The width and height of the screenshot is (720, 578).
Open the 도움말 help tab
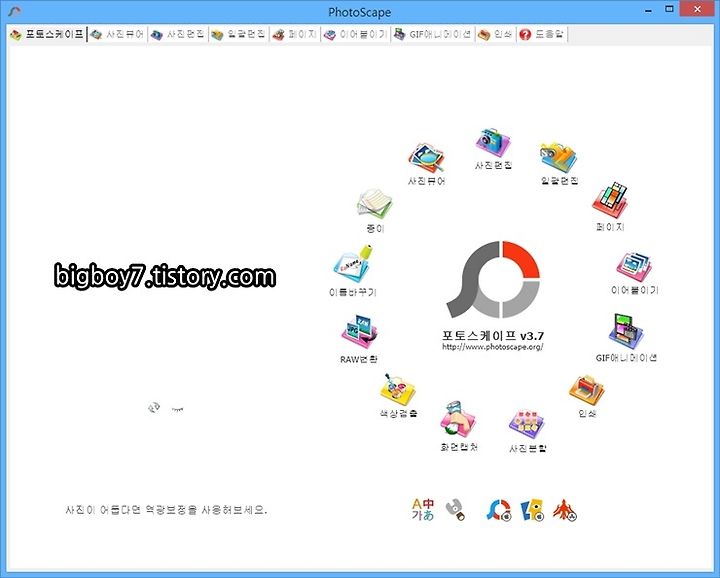(x=542, y=34)
